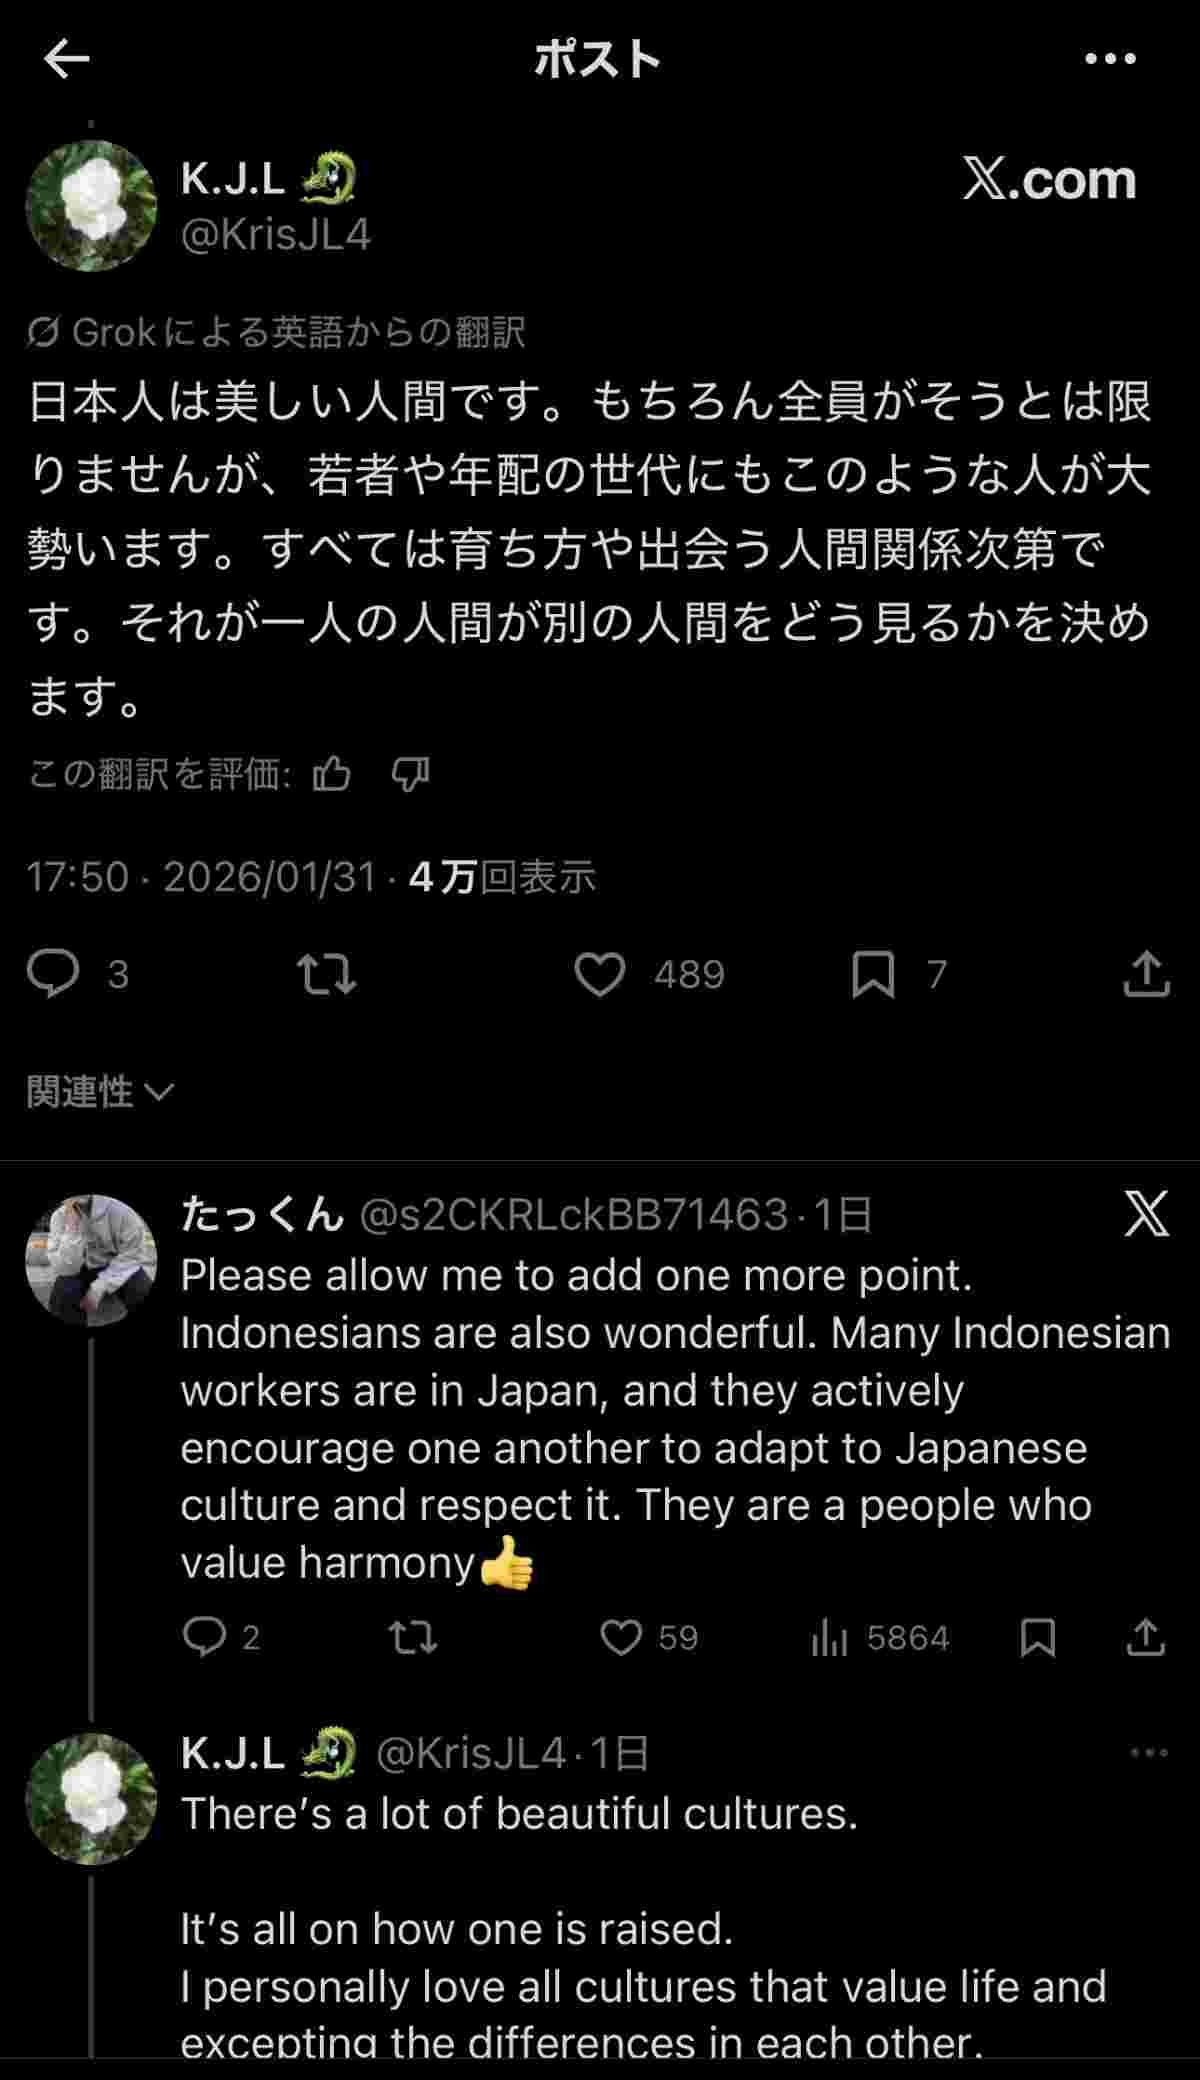Open the three-dot more options menu
Viewport: 1200px width, 2080px height.
tap(1110, 60)
